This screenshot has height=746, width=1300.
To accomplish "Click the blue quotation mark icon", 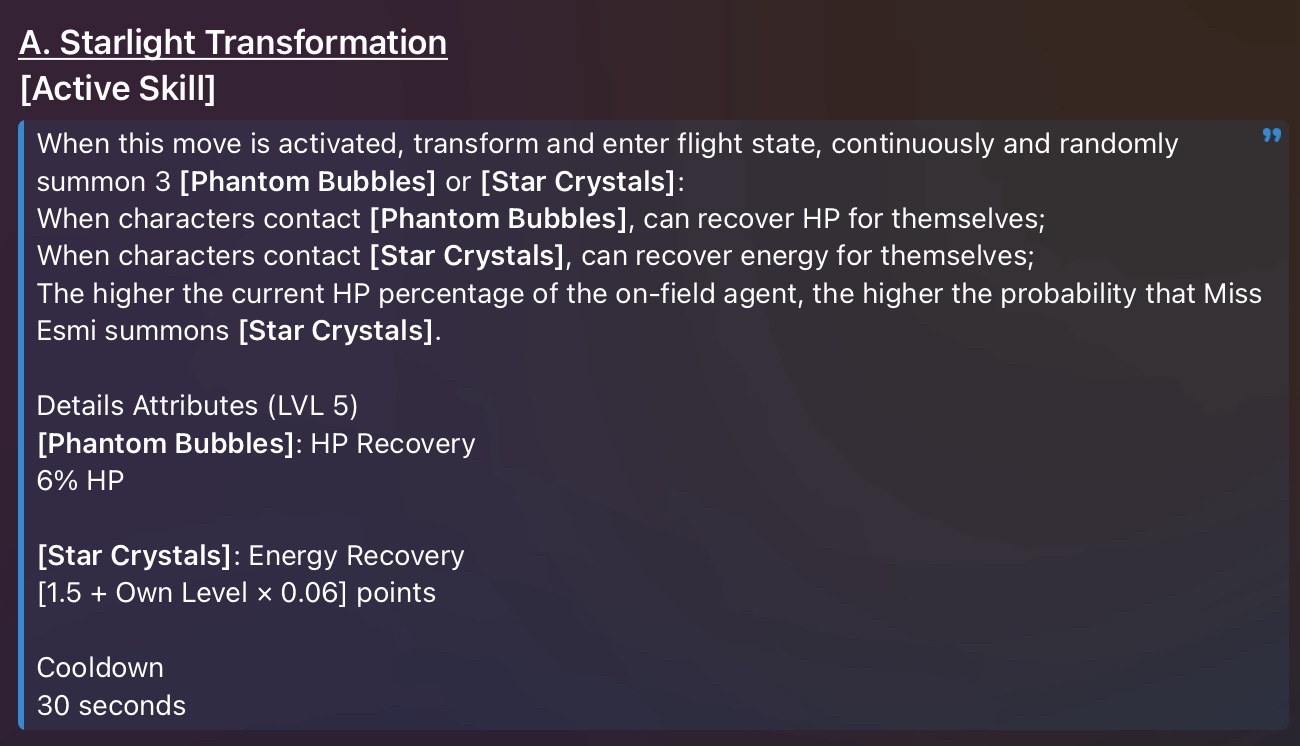I will click(x=1271, y=135).
